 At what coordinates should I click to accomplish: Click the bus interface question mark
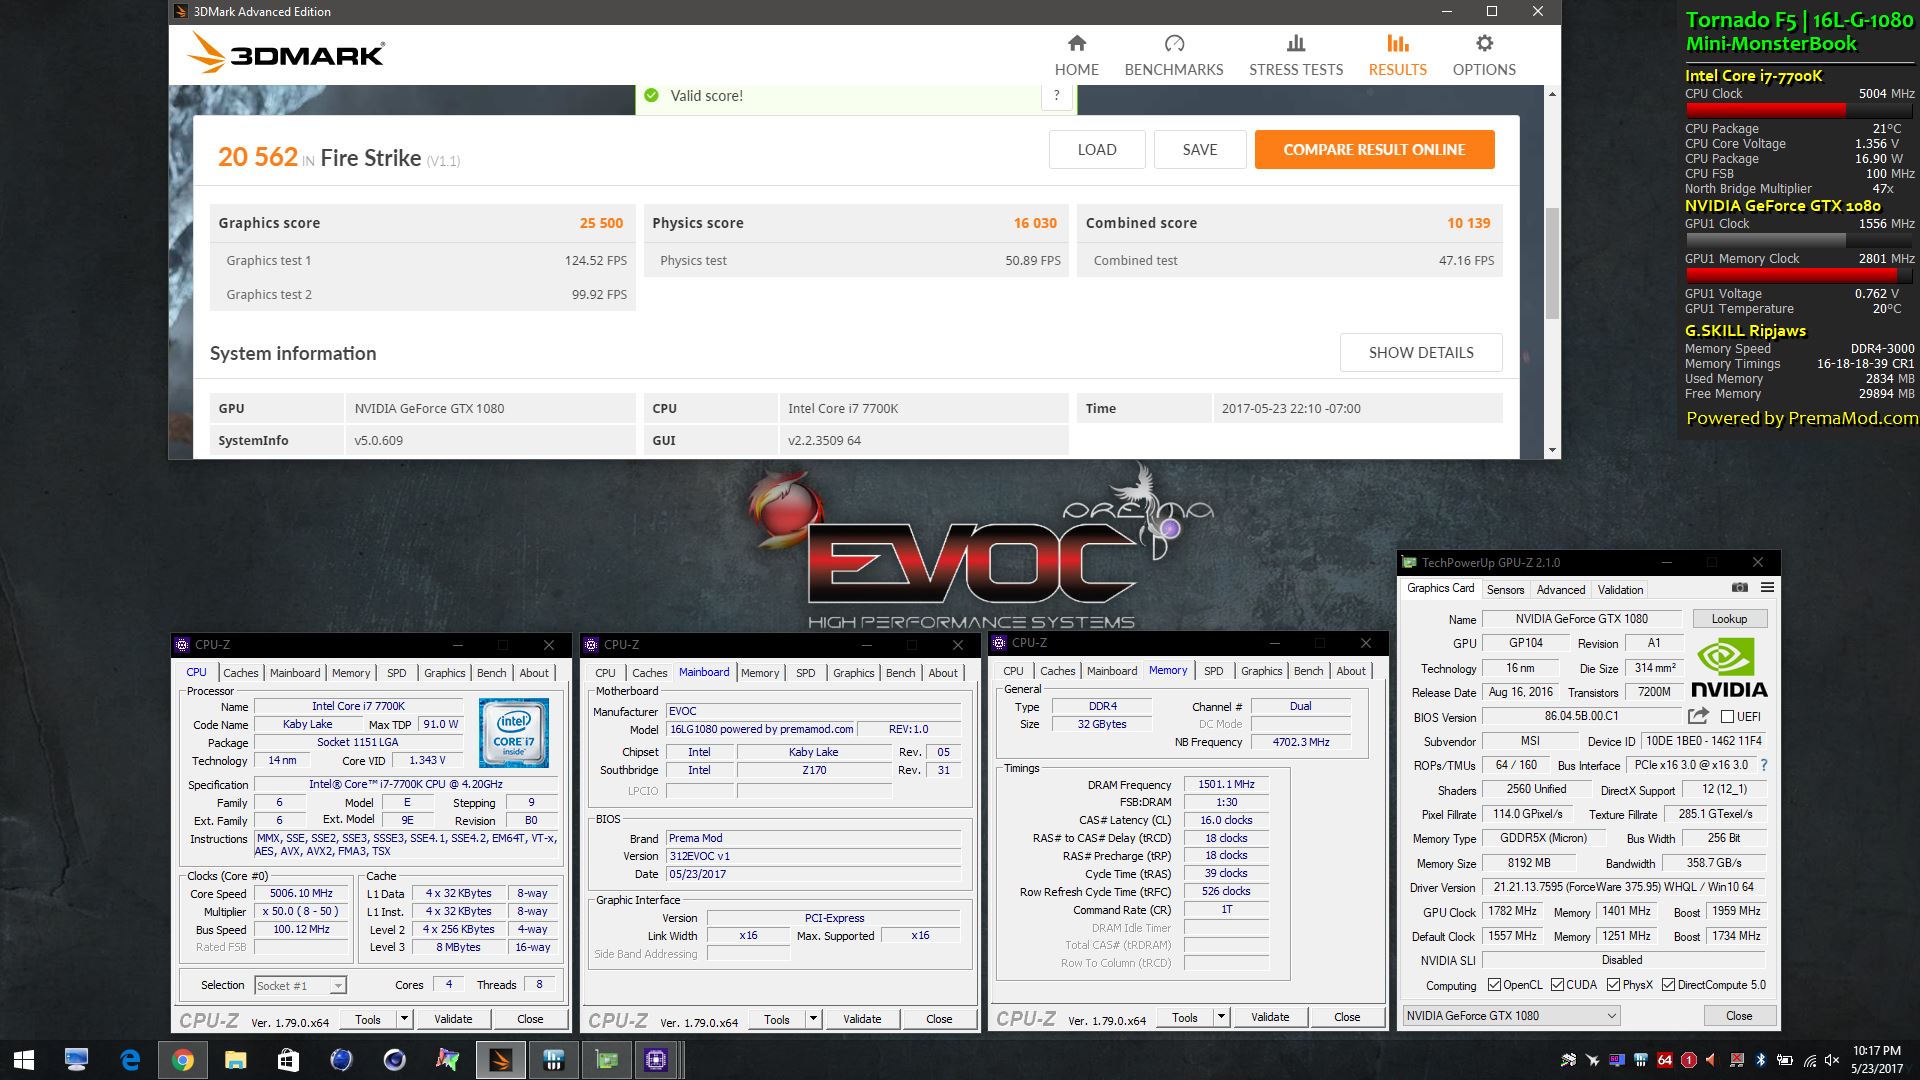[1764, 765]
